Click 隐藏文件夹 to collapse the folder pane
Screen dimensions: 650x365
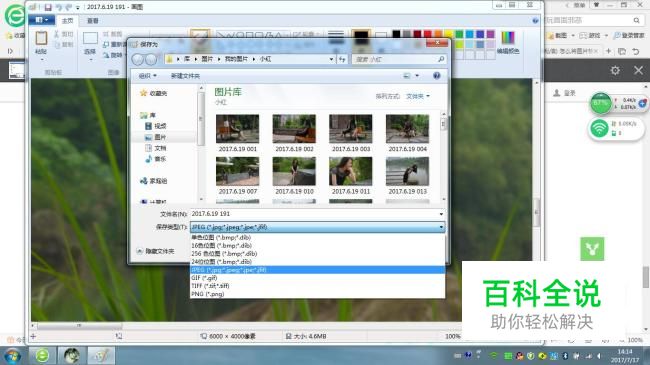coord(155,251)
